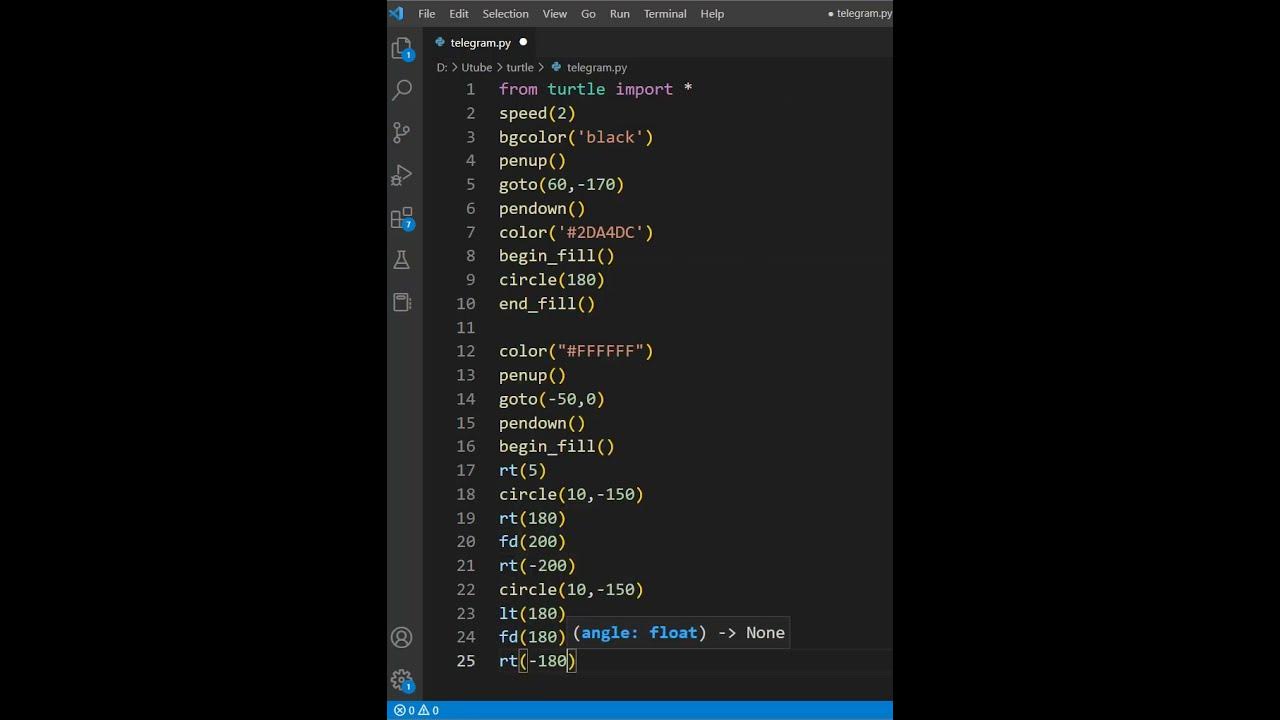Click the bgcolor('black') code line

click(576, 137)
